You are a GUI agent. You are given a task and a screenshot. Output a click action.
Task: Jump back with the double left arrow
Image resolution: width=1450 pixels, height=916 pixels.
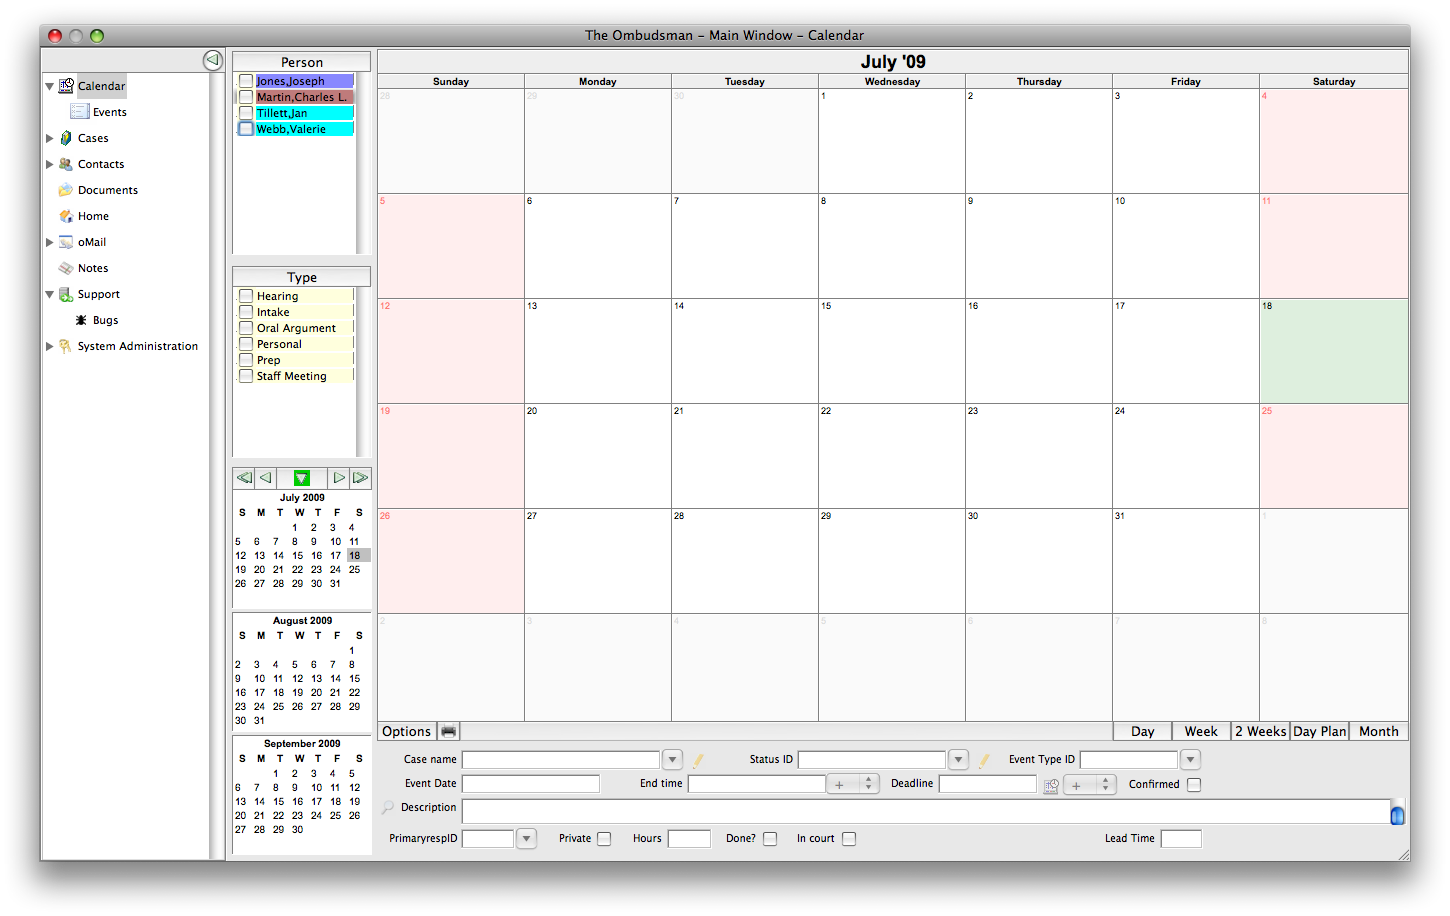(244, 478)
